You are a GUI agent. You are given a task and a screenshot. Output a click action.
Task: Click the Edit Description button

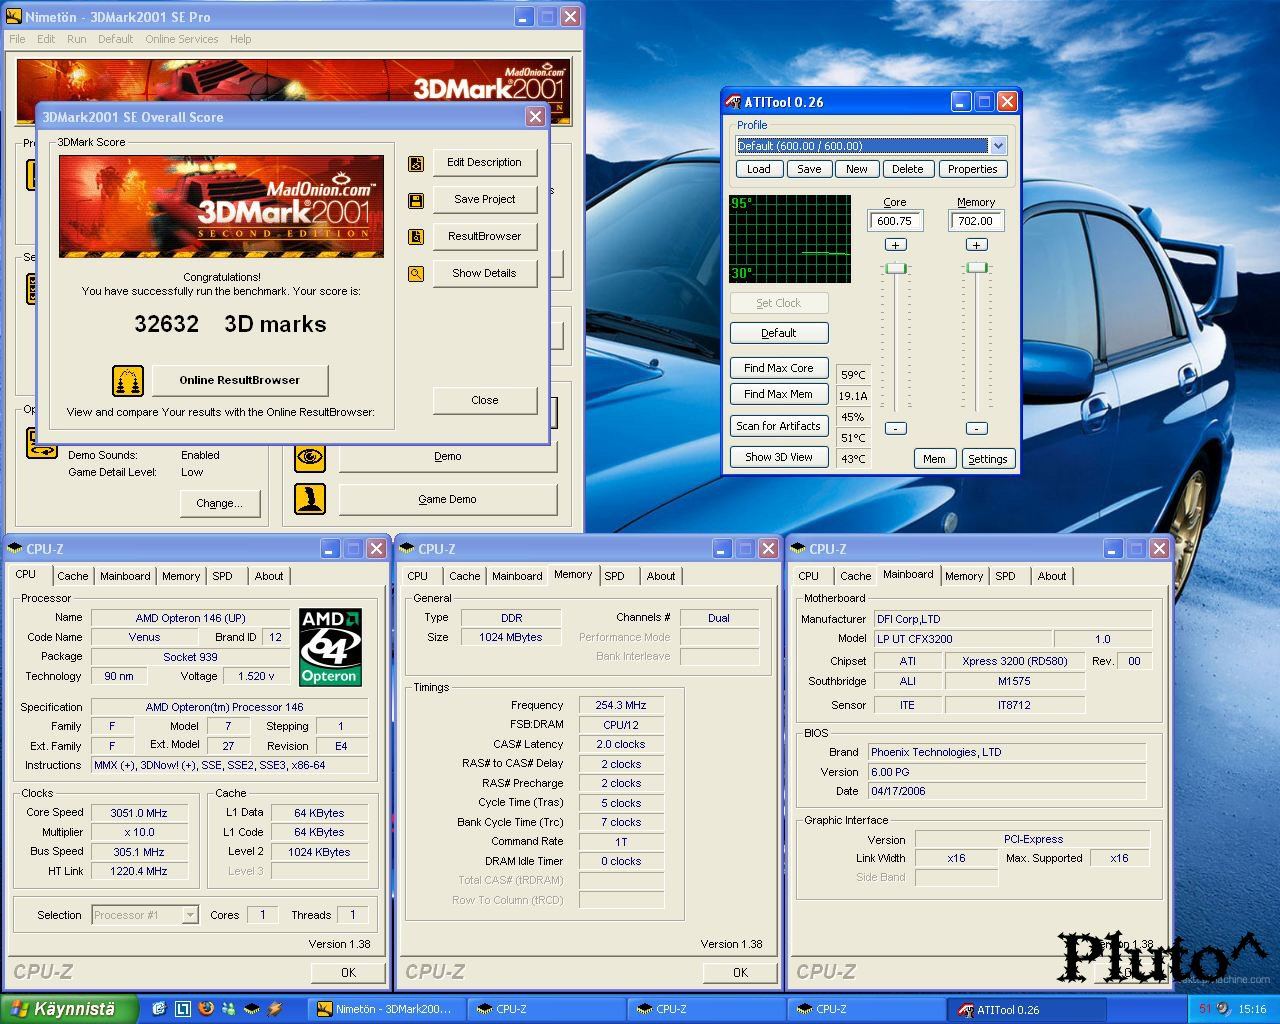tap(484, 162)
